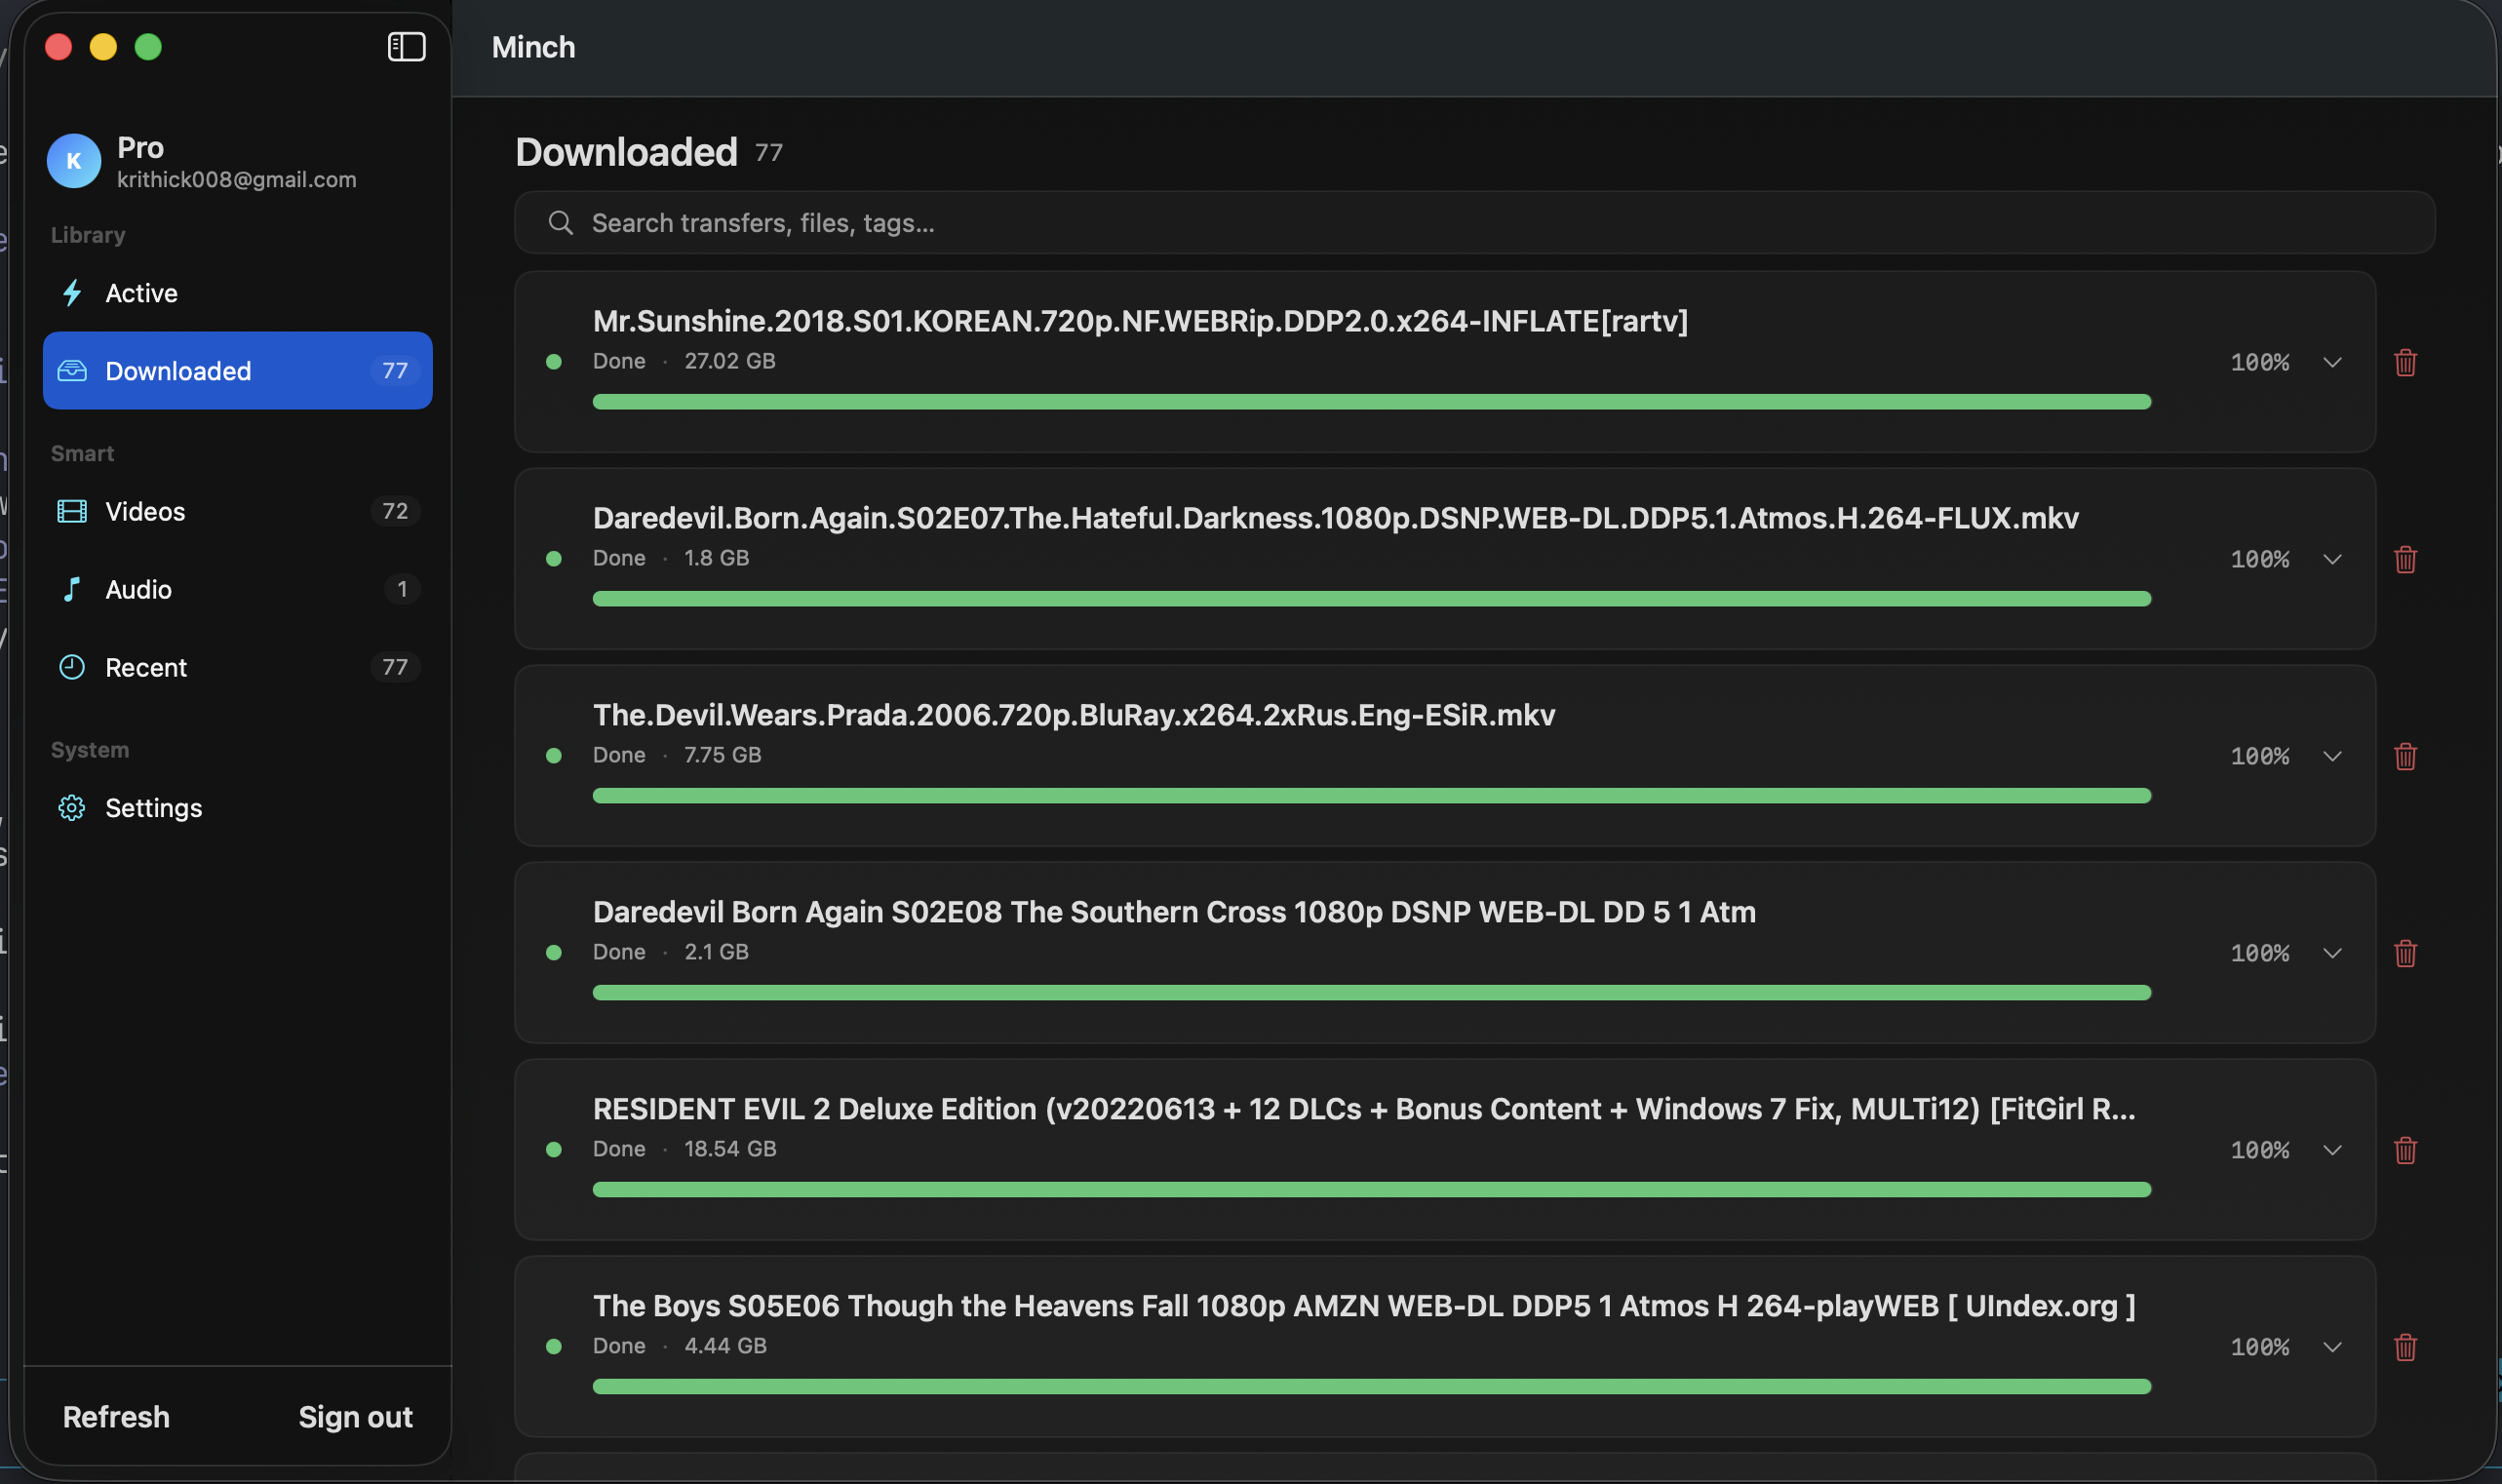Open Settings from the sidebar
The height and width of the screenshot is (1484, 2502).
pyautogui.click(x=238, y=808)
